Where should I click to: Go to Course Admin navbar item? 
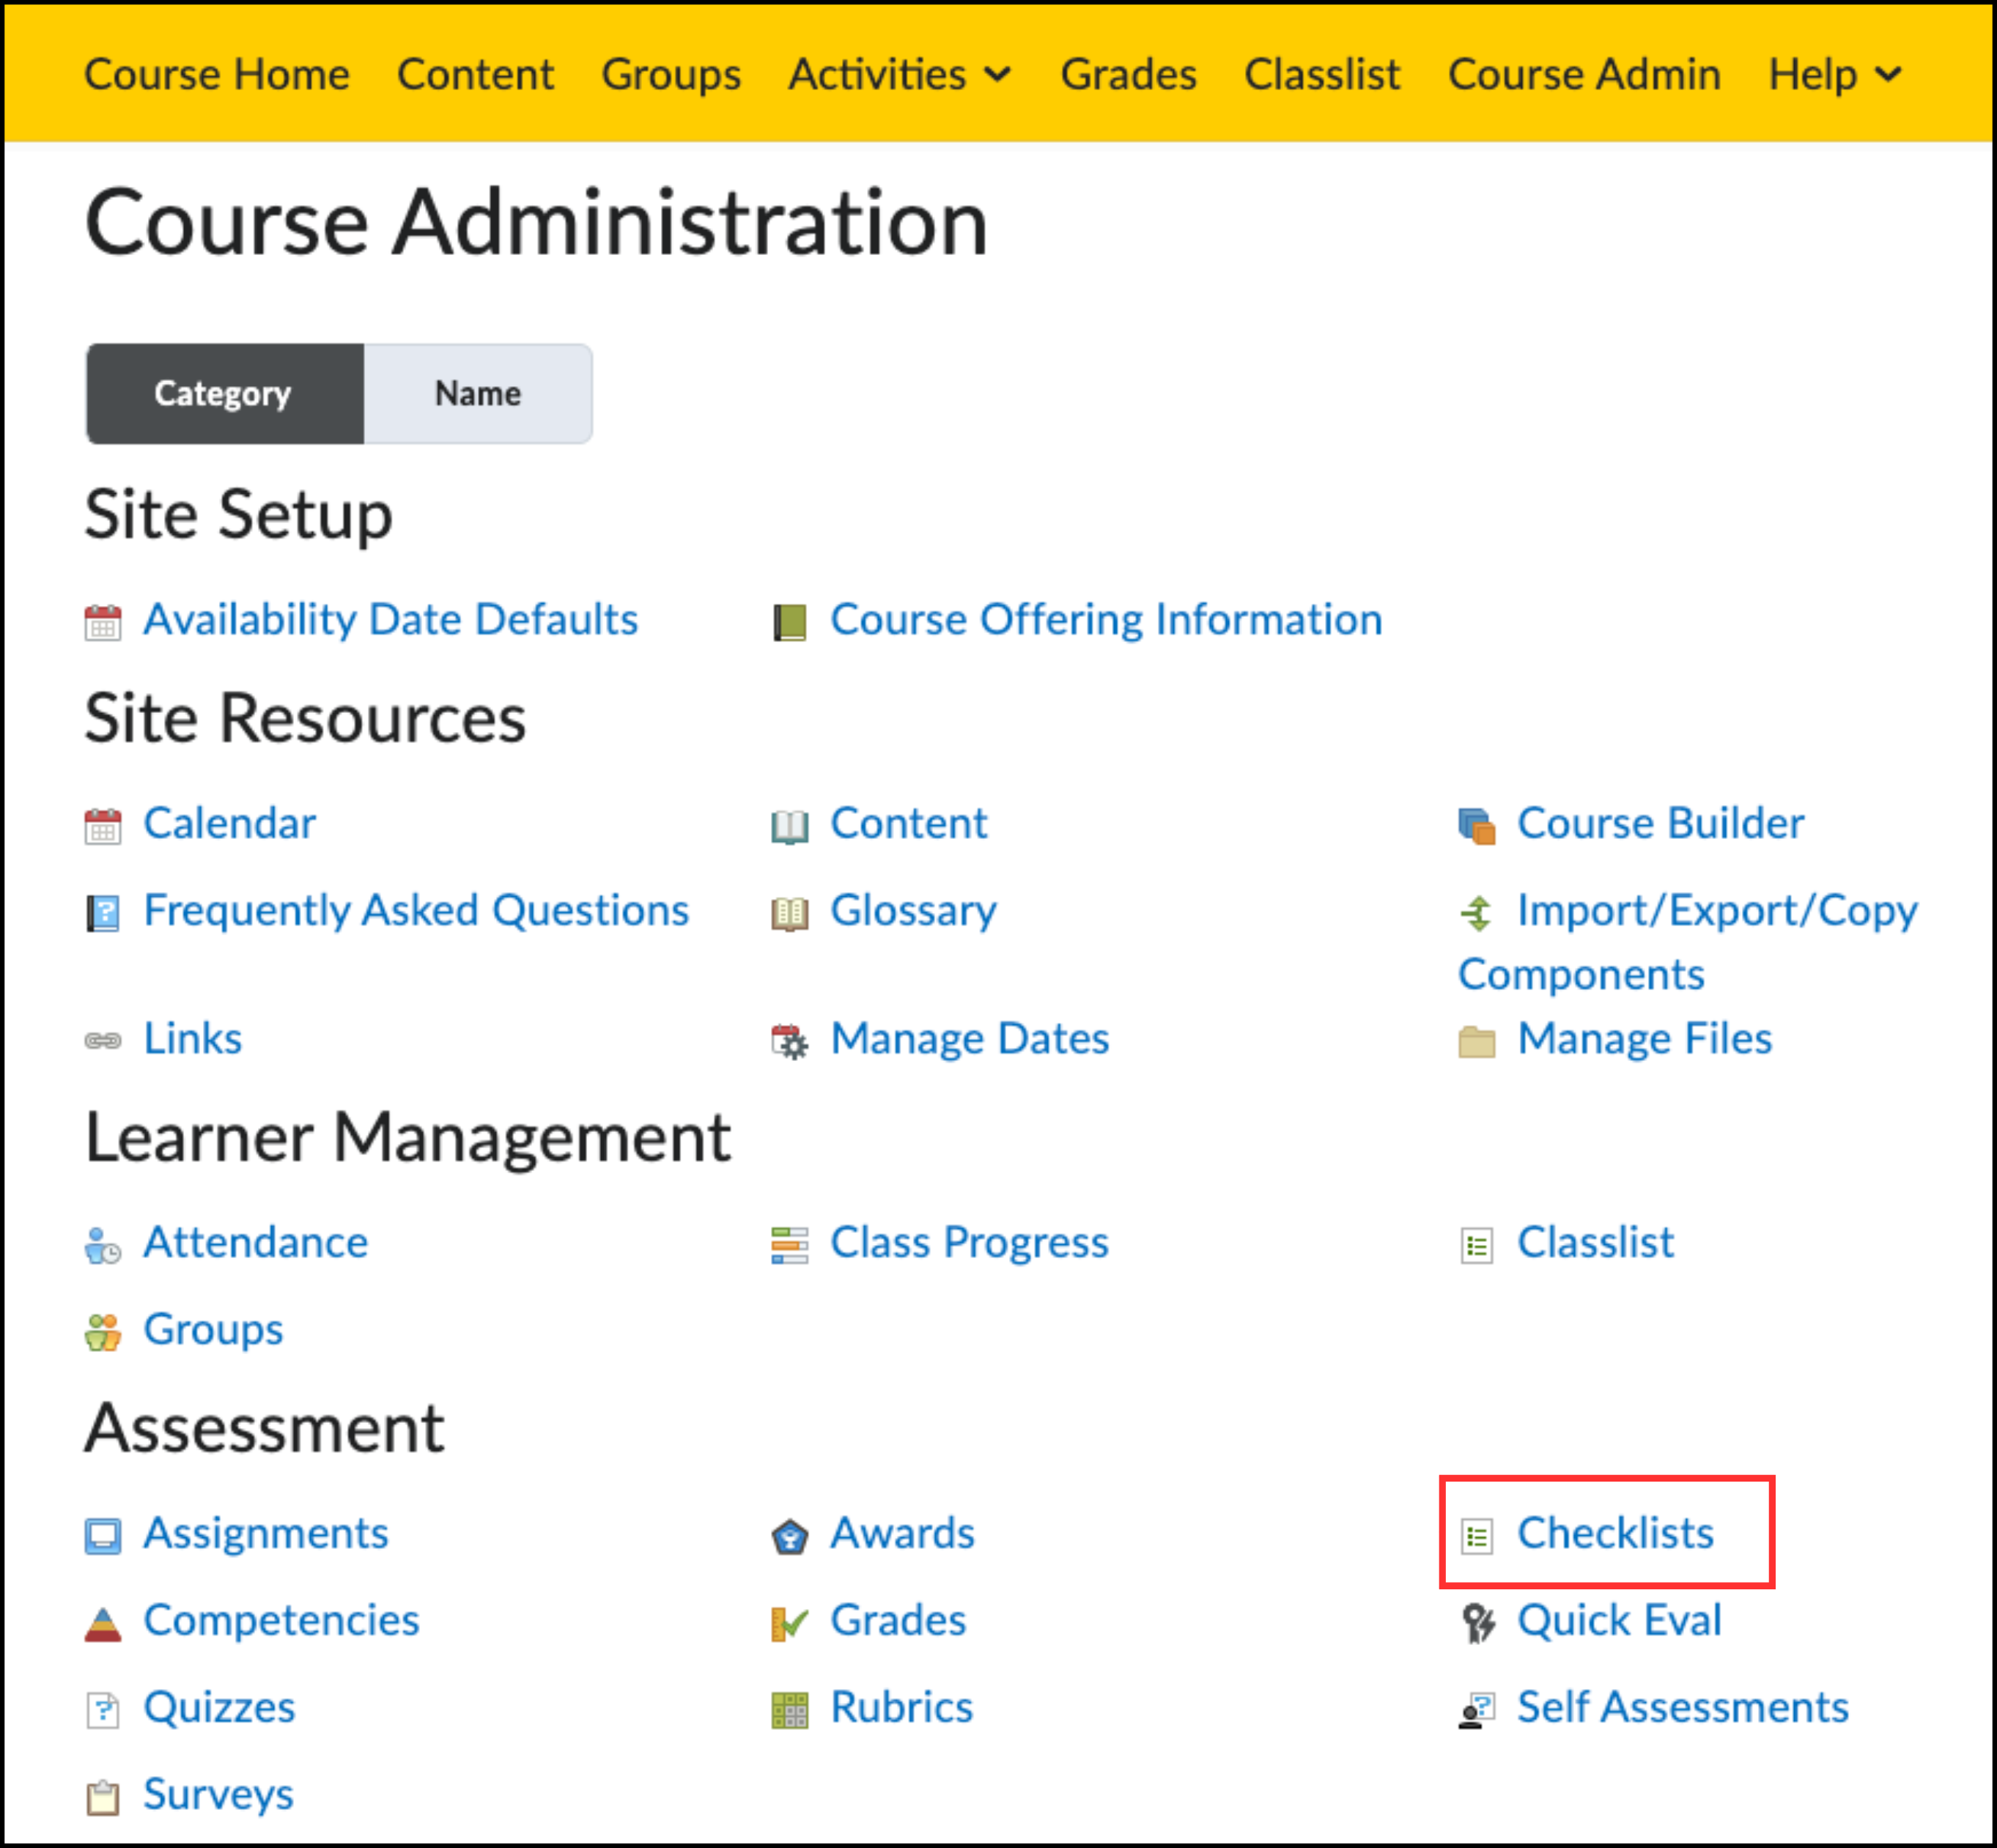click(1584, 74)
